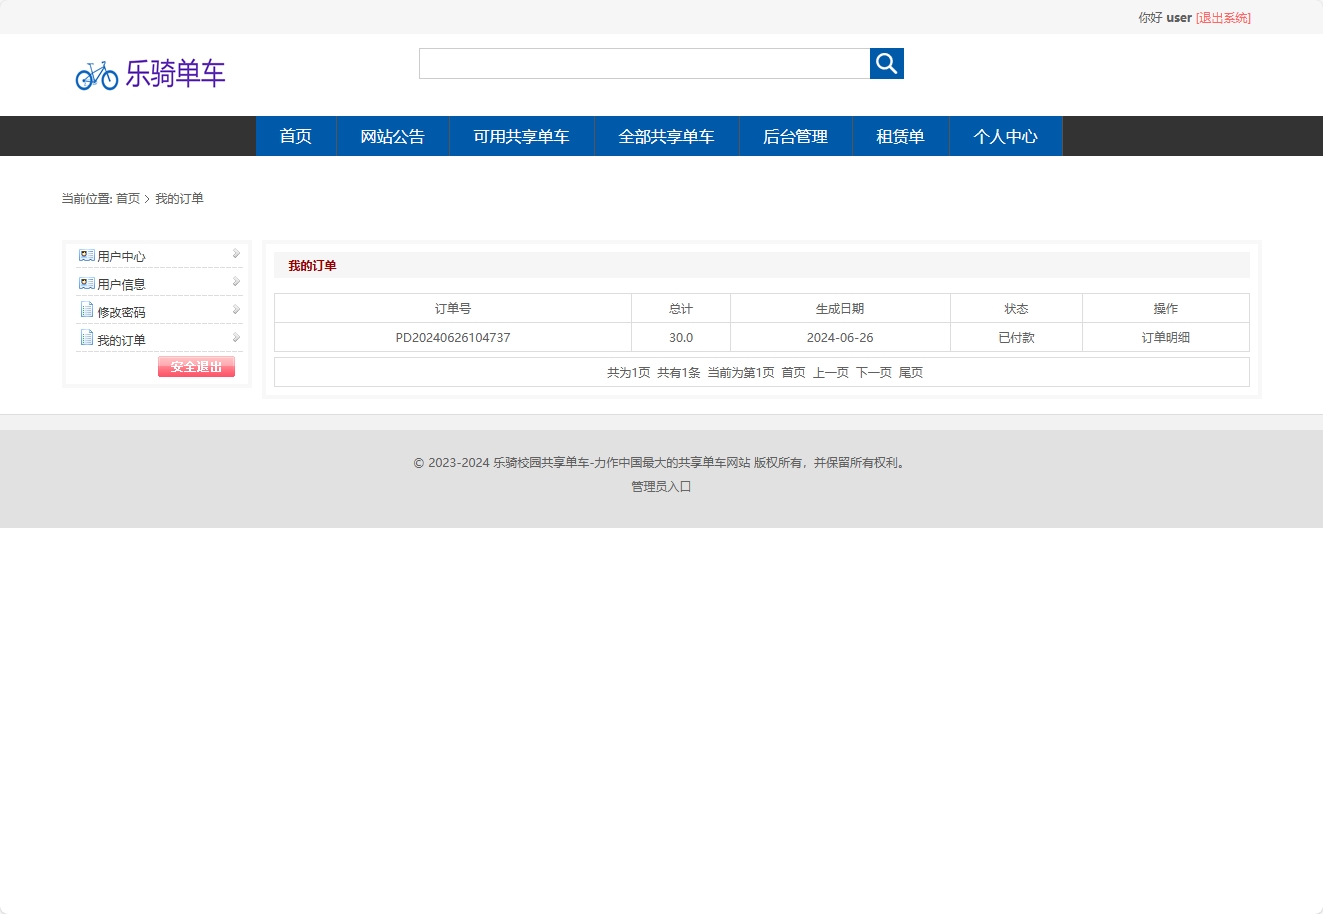Viewport: 1323px width, 914px height.
Task: Click the 退出系统 logout link
Action: tap(1222, 17)
